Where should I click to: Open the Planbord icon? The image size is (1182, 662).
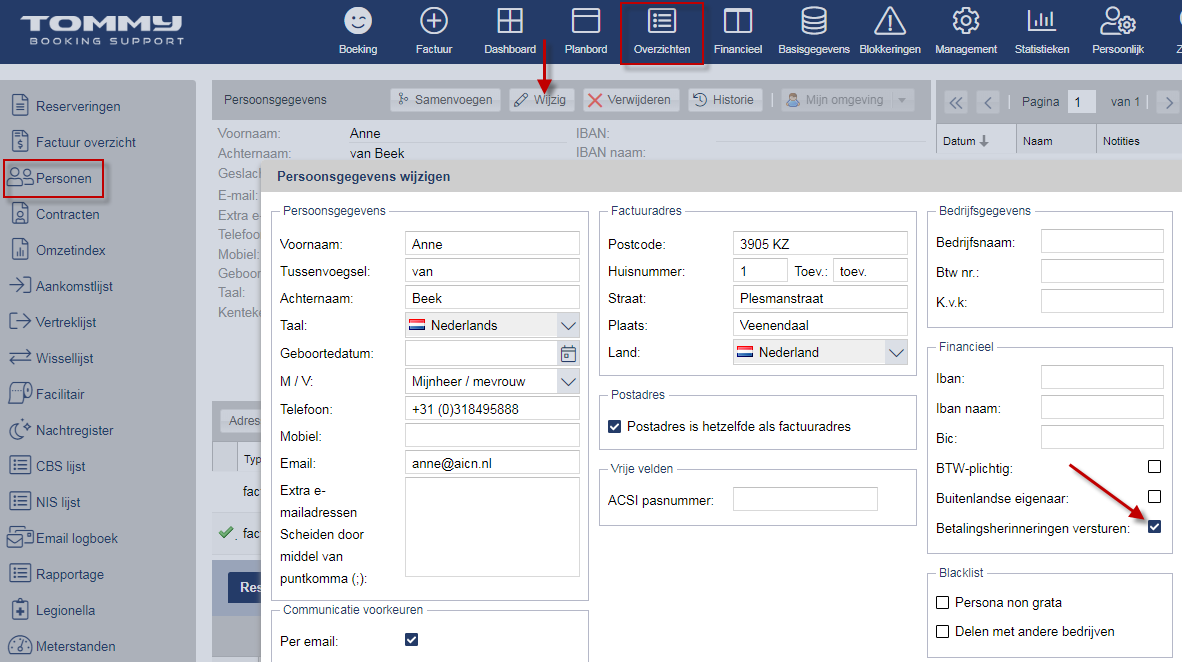coord(586,21)
